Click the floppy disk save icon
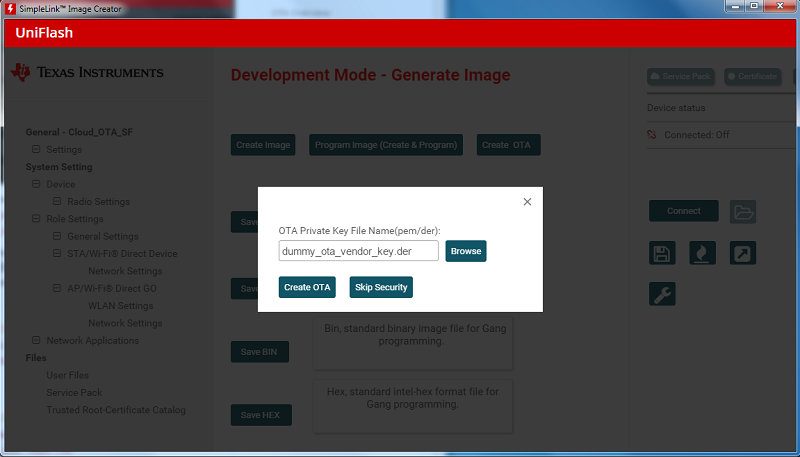800x457 pixels. (662, 253)
